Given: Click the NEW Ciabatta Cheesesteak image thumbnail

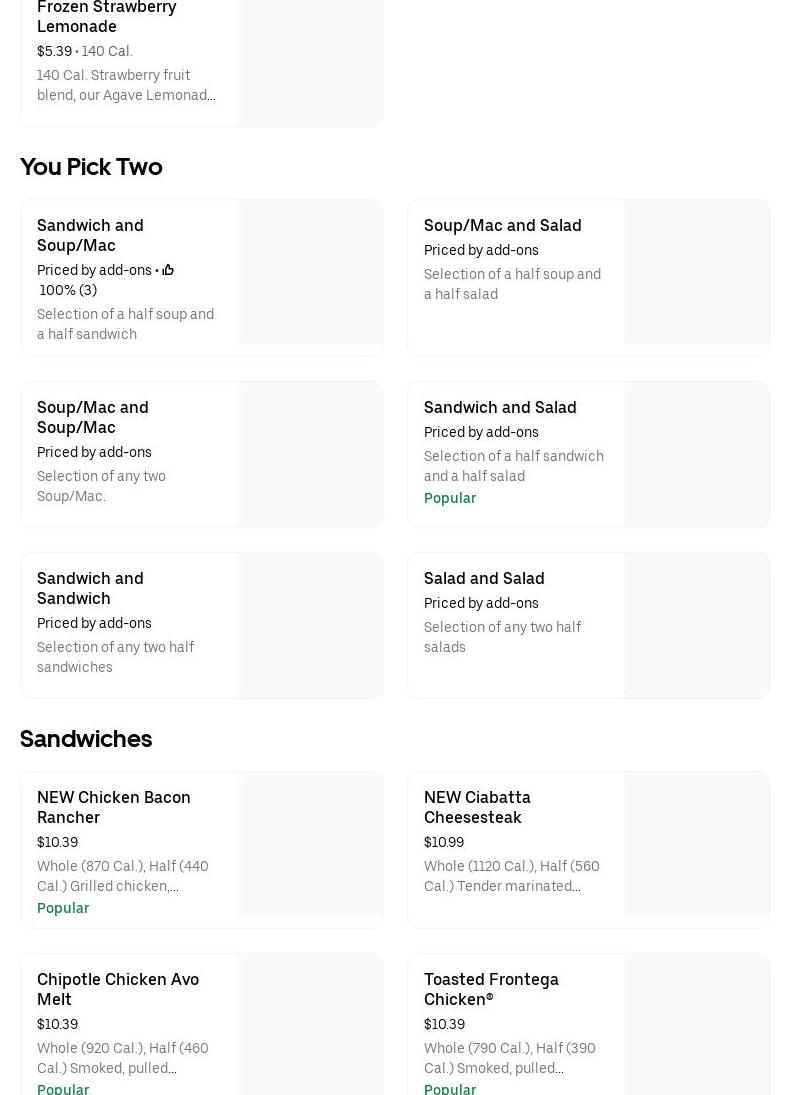Looking at the screenshot, I should click(x=696, y=844).
